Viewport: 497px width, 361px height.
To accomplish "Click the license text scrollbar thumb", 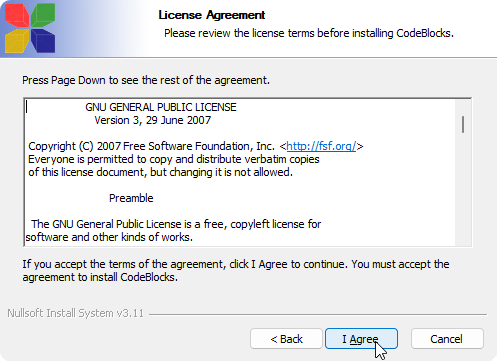I will (463, 124).
